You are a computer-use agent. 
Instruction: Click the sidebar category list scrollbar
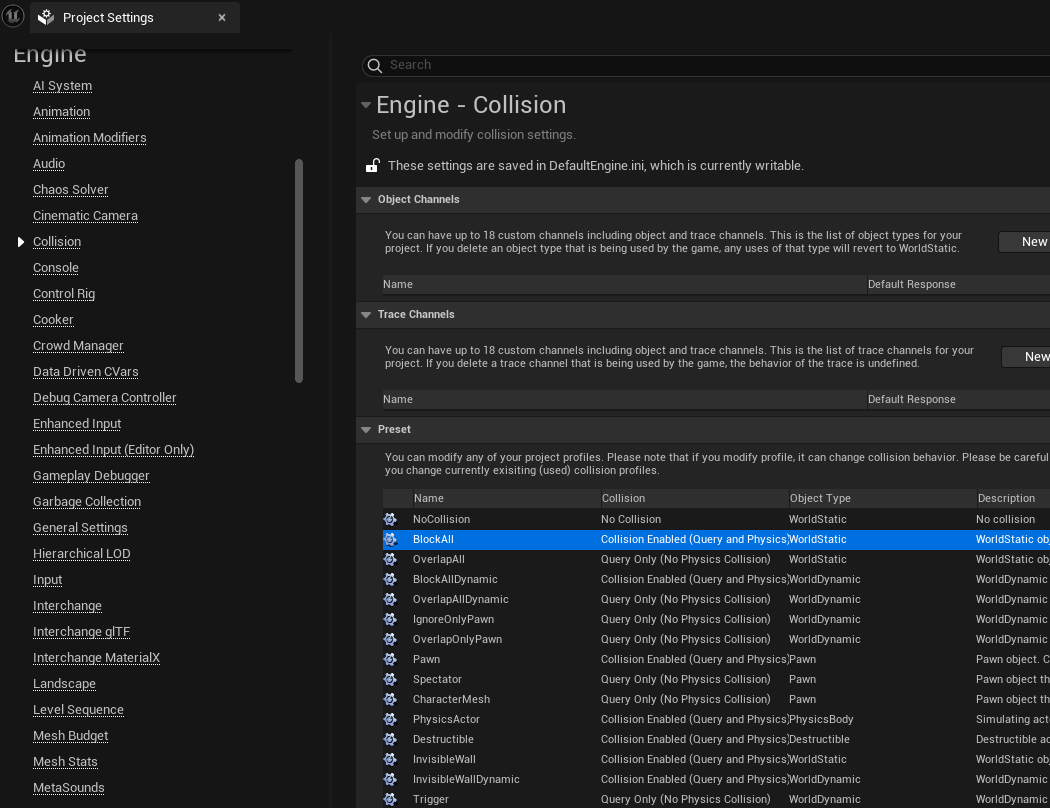tap(299, 271)
